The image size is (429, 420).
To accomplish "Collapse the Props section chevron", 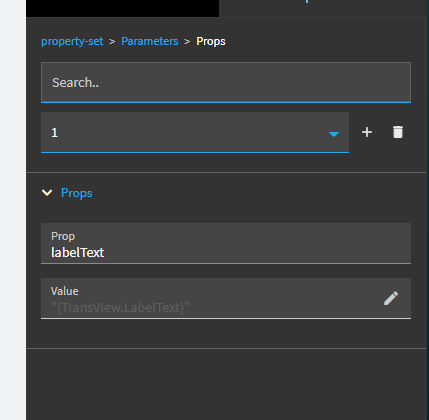I will (47, 193).
